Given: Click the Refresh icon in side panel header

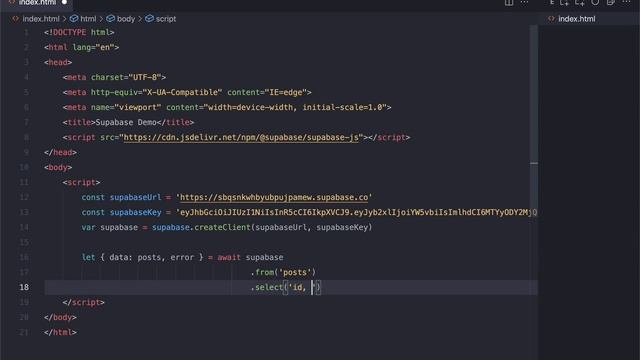Looking at the screenshot, I should pos(595,2).
